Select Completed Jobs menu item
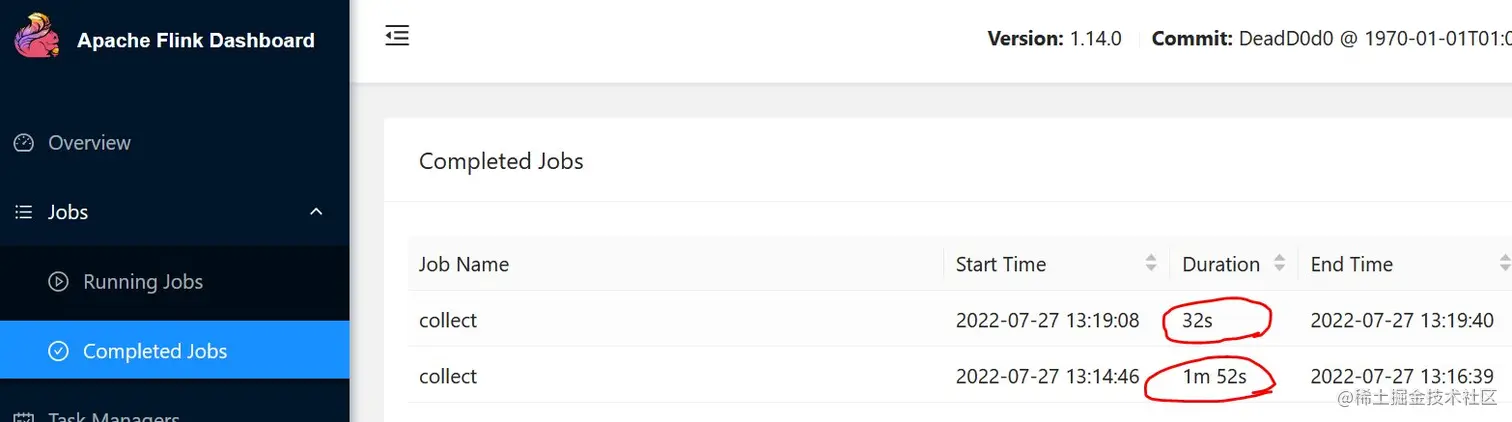The height and width of the screenshot is (422, 1512). (155, 351)
